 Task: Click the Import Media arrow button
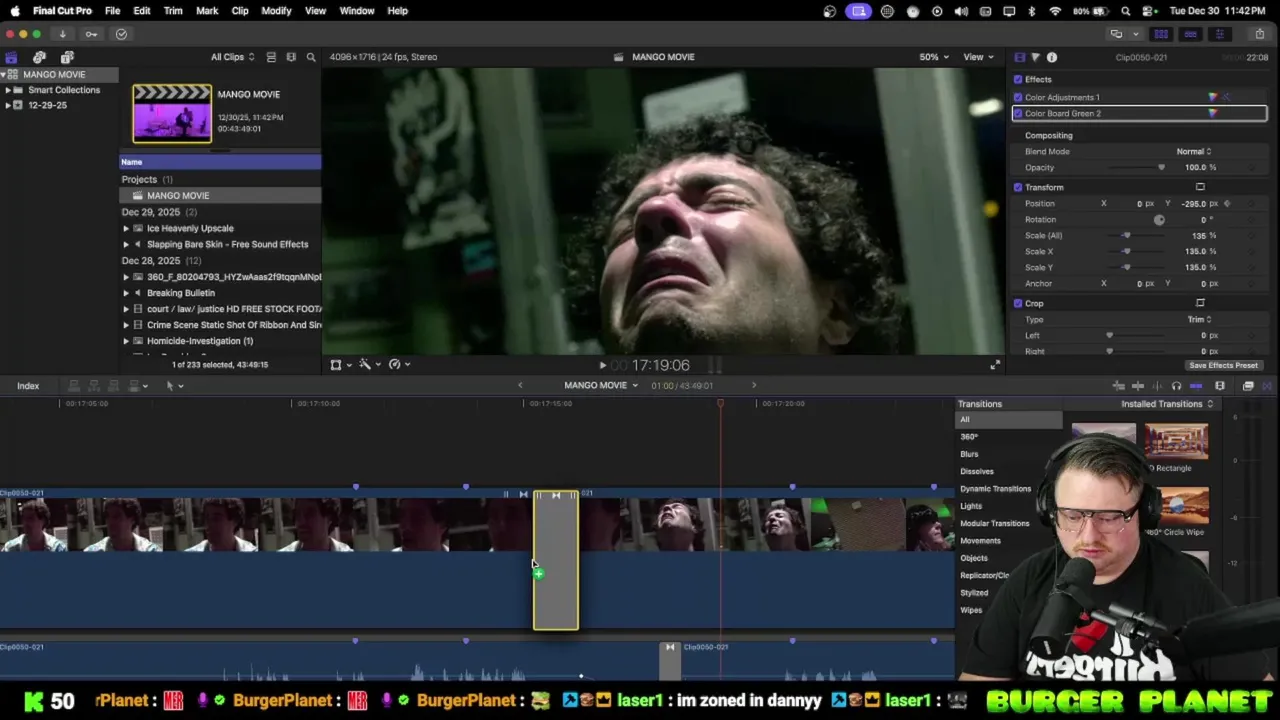click(62, 34)
